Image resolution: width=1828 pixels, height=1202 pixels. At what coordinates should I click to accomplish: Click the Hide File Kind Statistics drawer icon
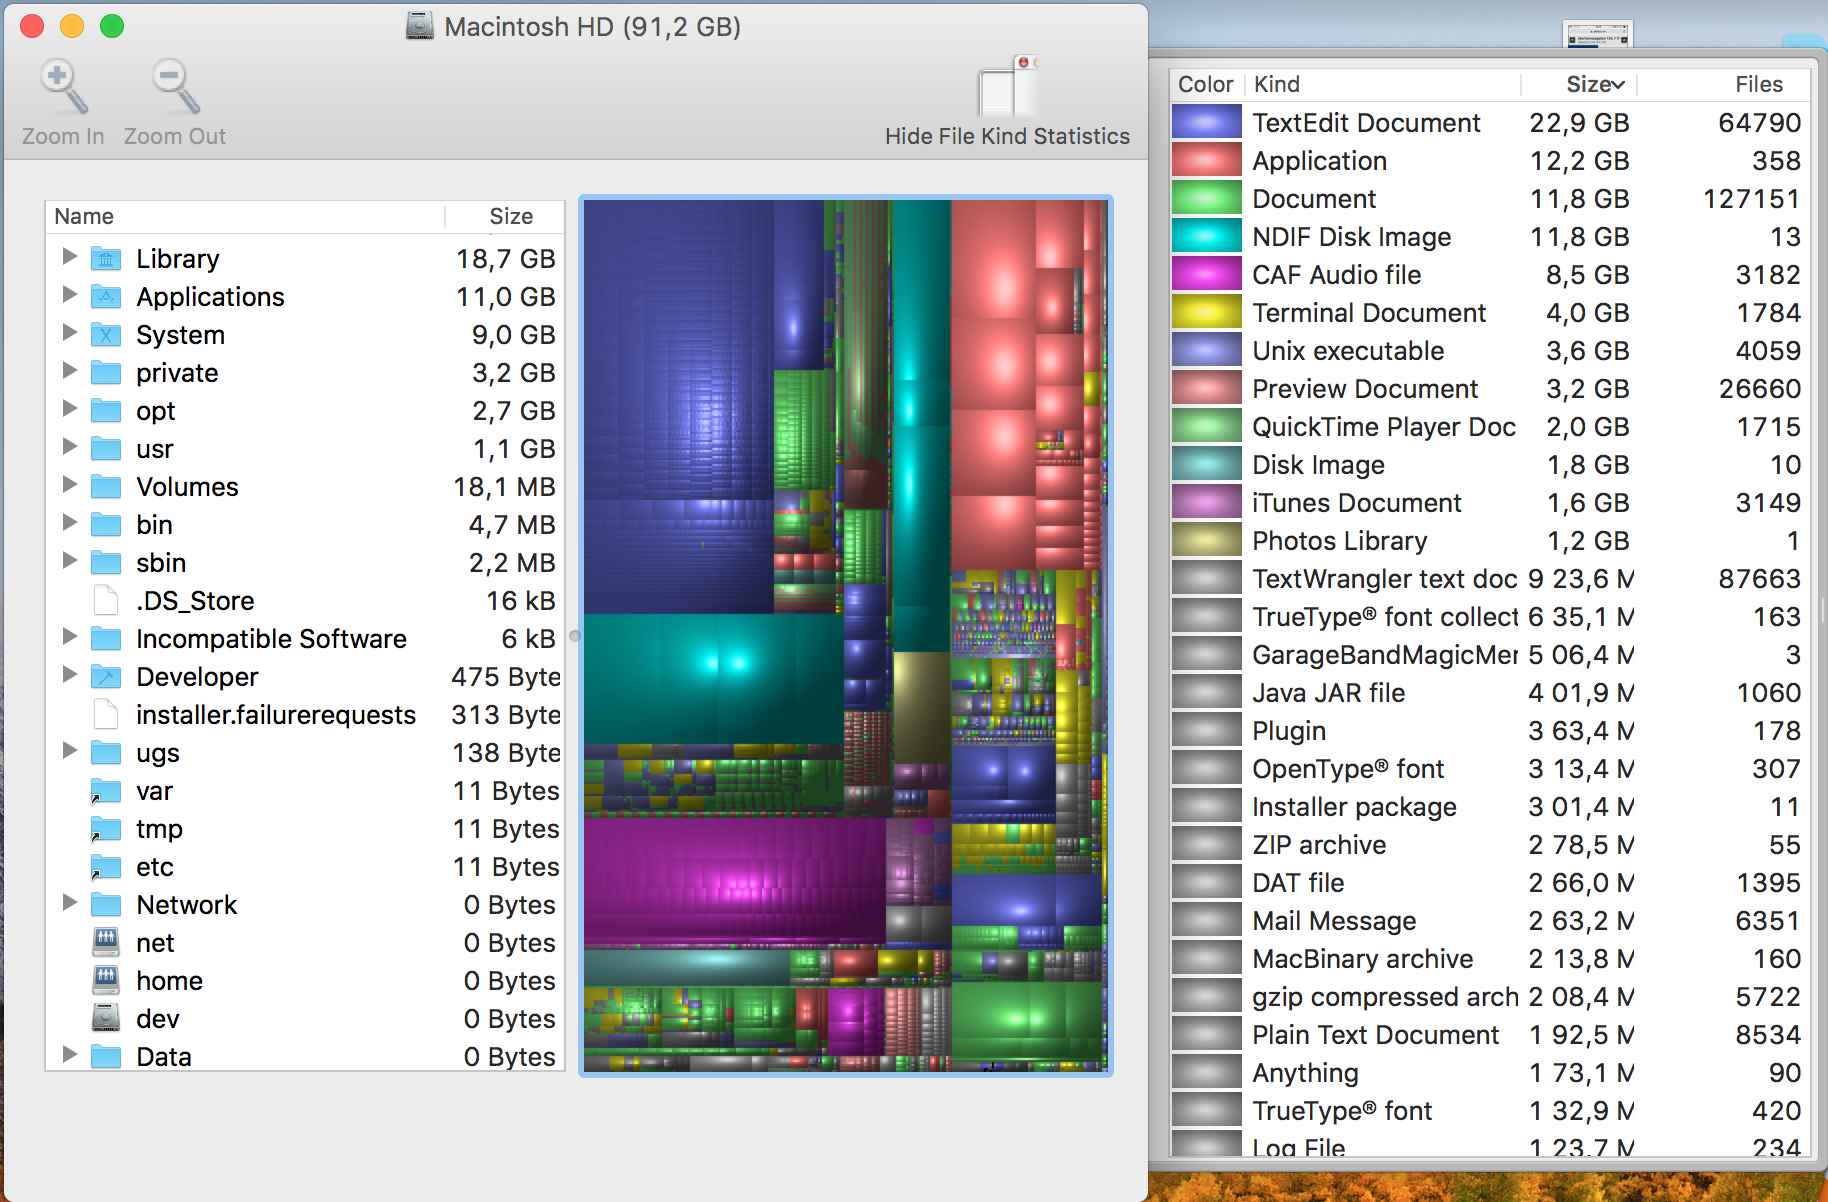click(x=1007, y=88)
